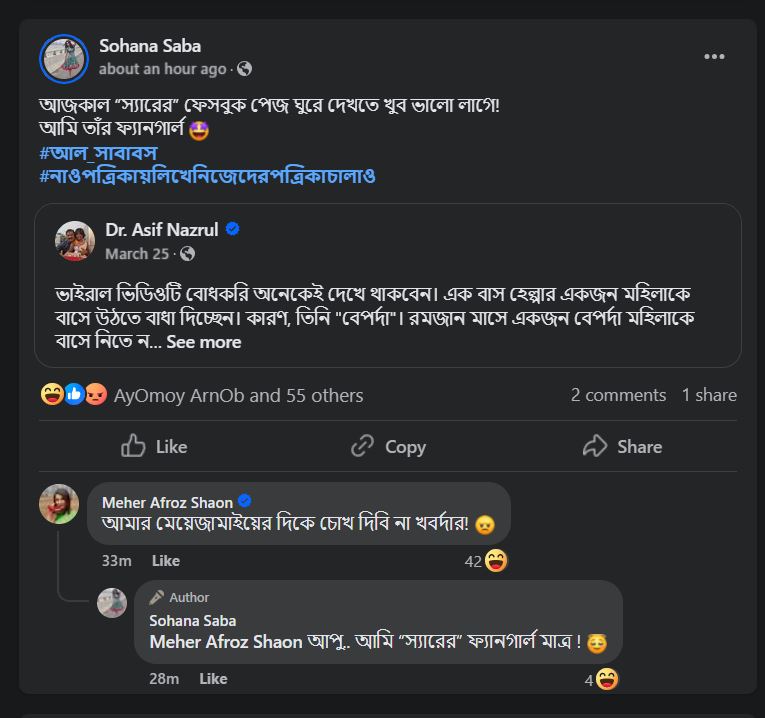Click the laughing reaction on Sohana's reply

[x=607, y=679]
